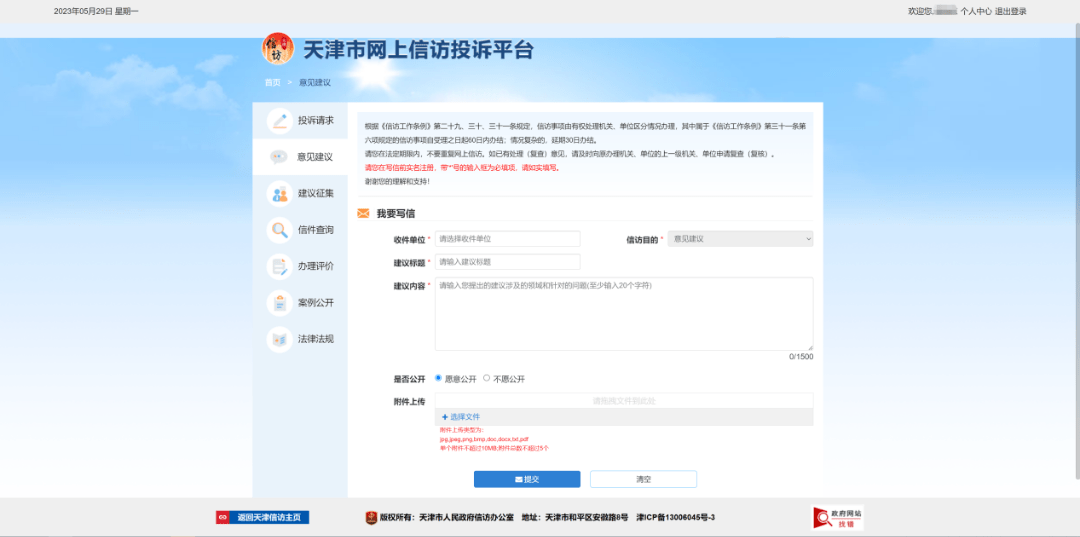Select the 不愿公开 radio button
1080x537 pixels.
487,379
